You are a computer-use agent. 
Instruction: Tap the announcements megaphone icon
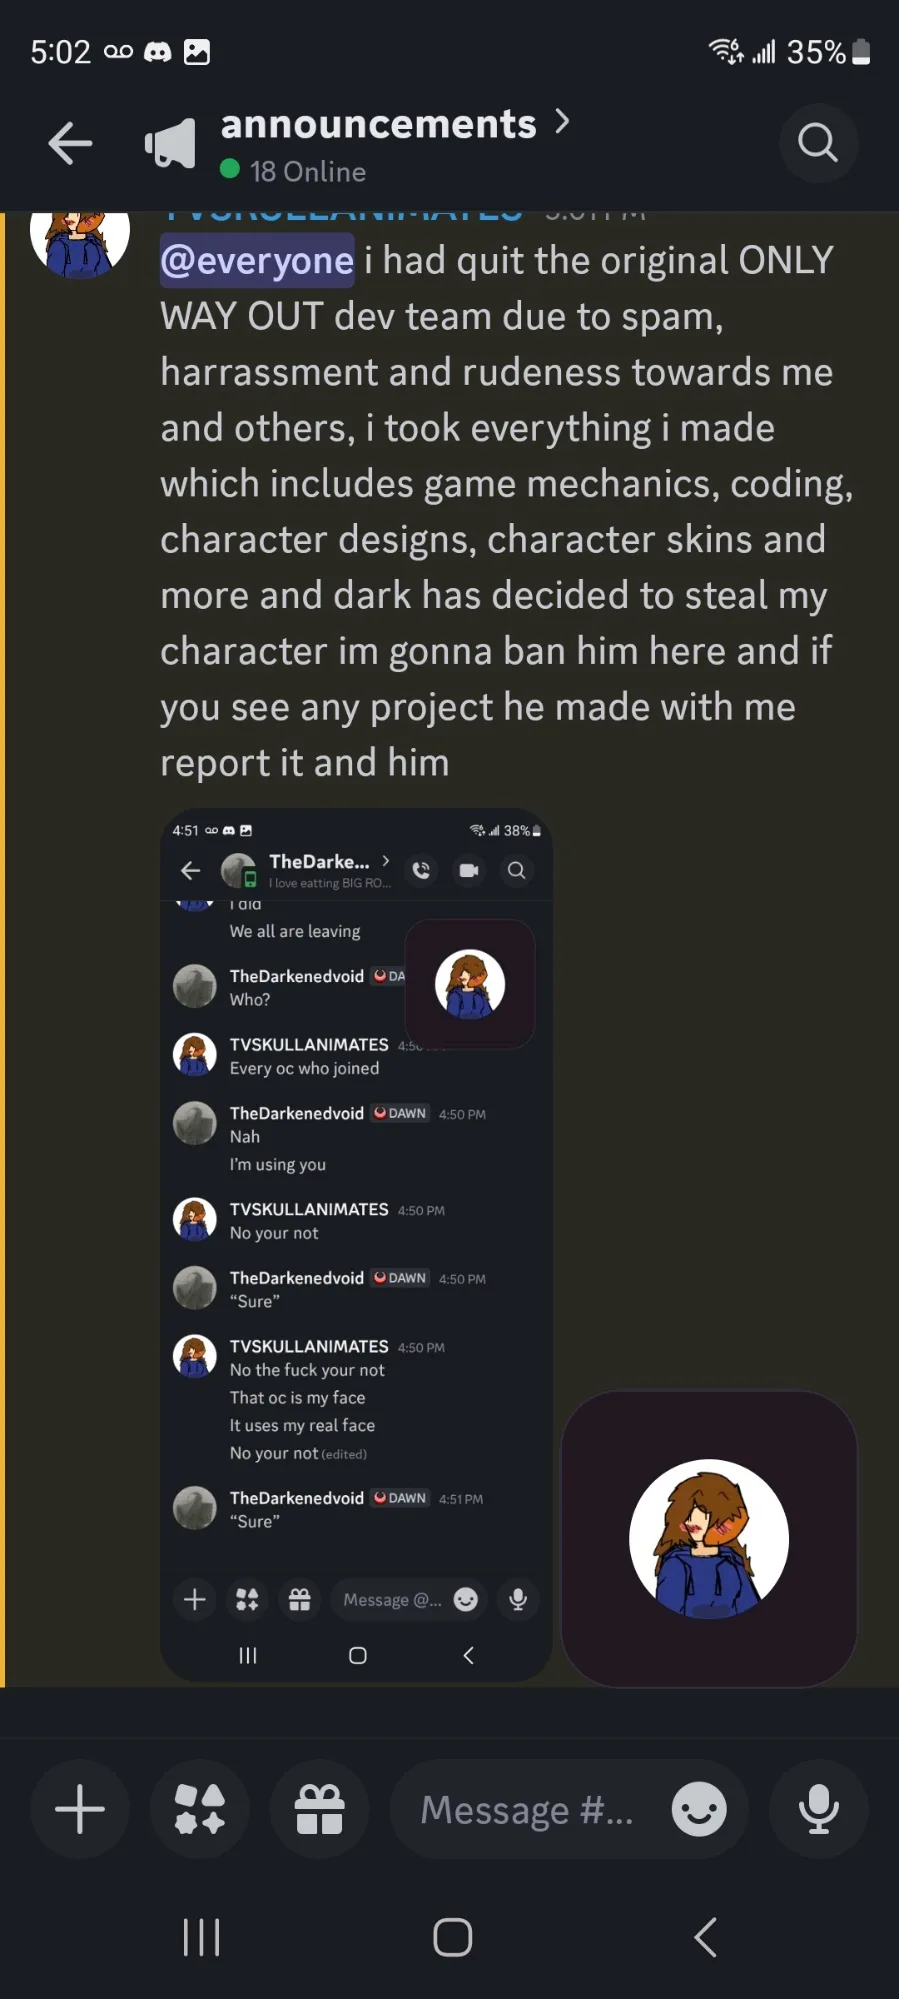click(x=171, y=144)
